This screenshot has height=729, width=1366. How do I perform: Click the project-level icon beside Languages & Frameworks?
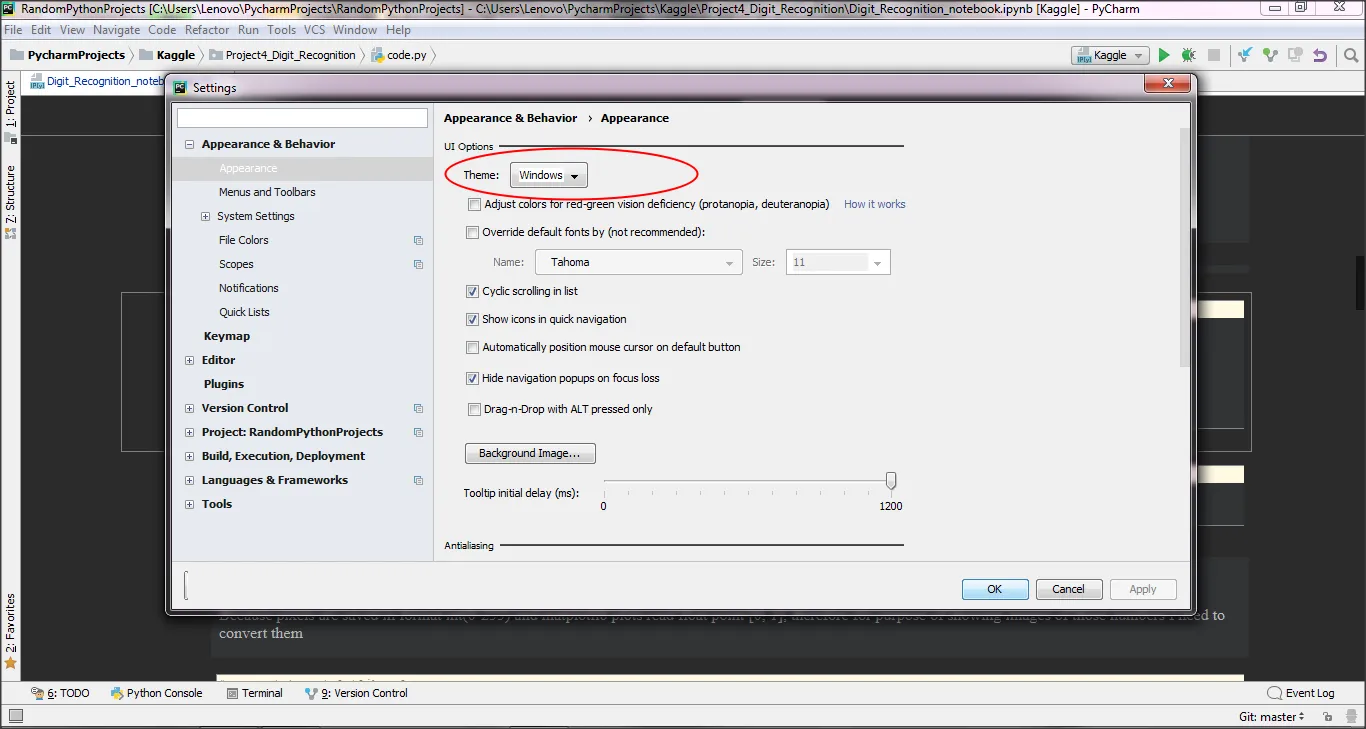coord(418,480)
